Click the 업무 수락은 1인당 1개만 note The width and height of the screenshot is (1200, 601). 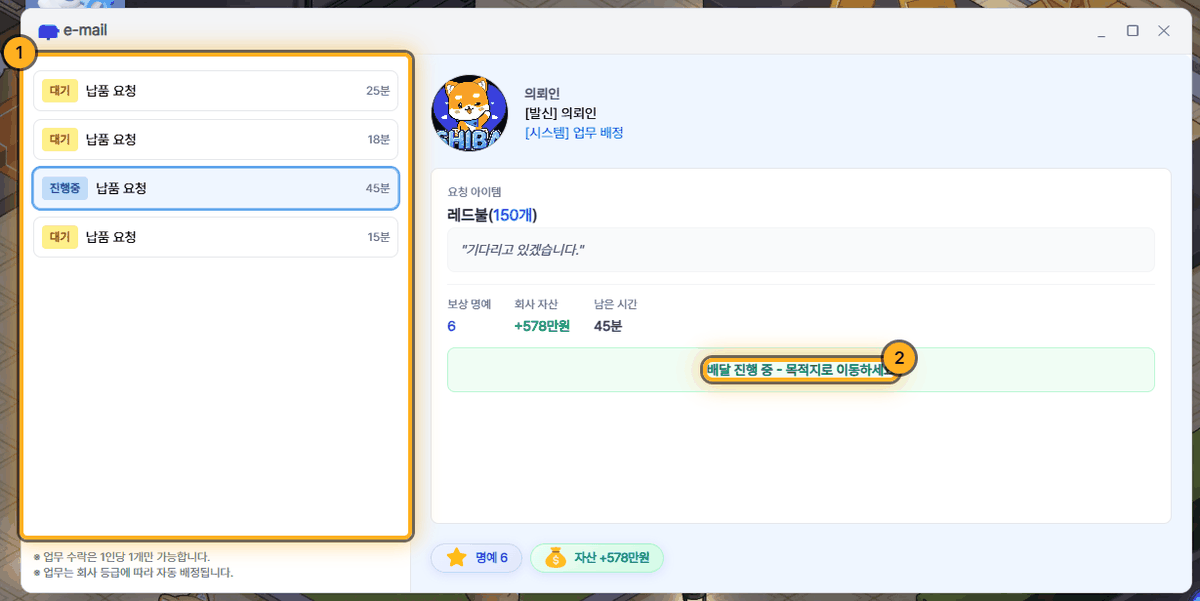pos(121,557)
